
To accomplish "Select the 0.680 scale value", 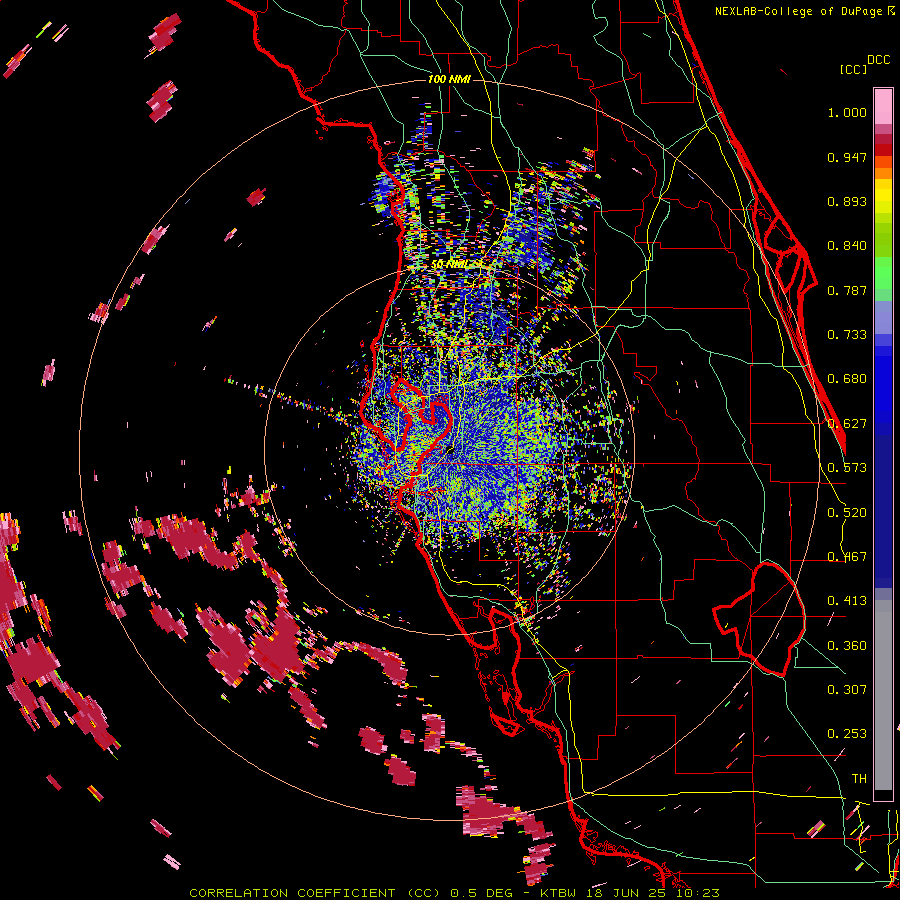I will (847, 379).
